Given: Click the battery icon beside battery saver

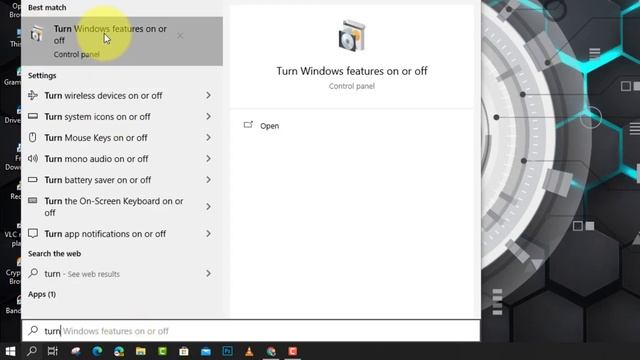Looking at the screenshot, I should 33,180.
